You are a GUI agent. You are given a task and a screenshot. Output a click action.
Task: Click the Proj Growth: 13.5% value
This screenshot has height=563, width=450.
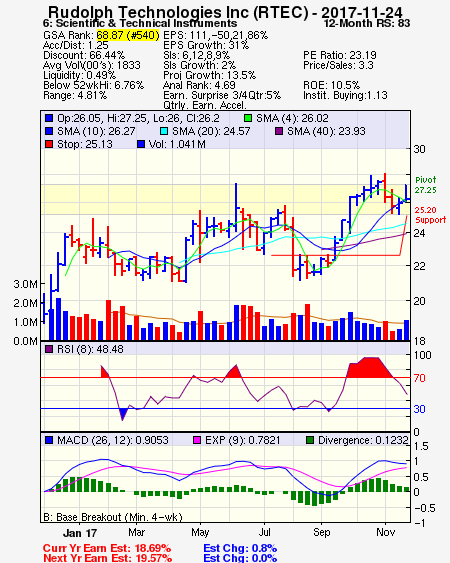(209, 75)
